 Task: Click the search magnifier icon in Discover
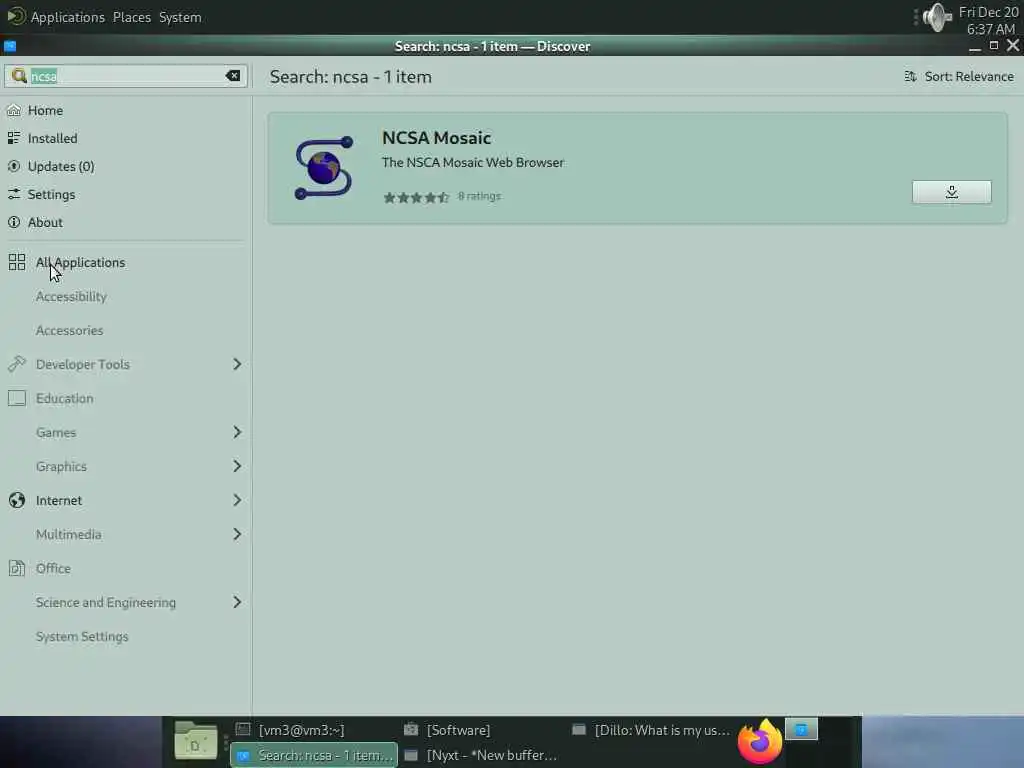(x=19, y=76)
